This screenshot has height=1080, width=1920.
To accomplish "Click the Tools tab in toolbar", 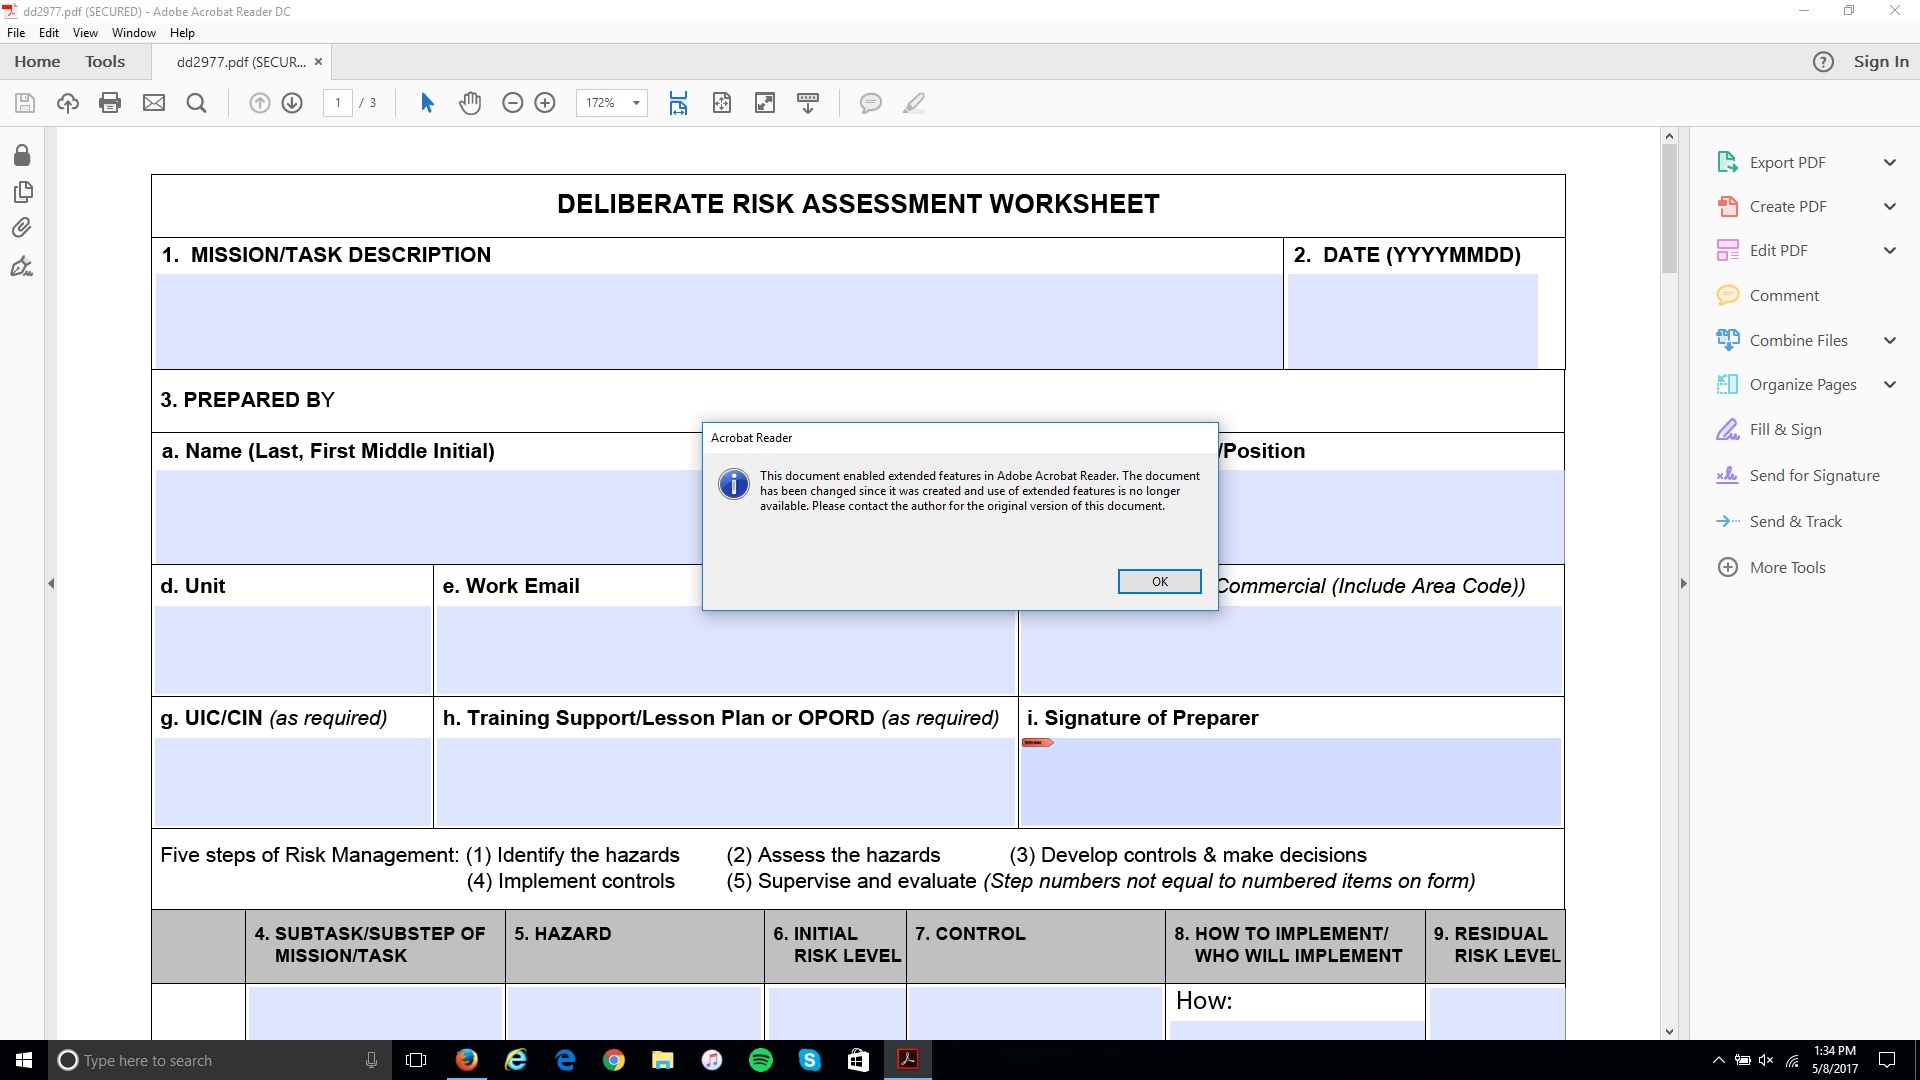I will (104, 61).
